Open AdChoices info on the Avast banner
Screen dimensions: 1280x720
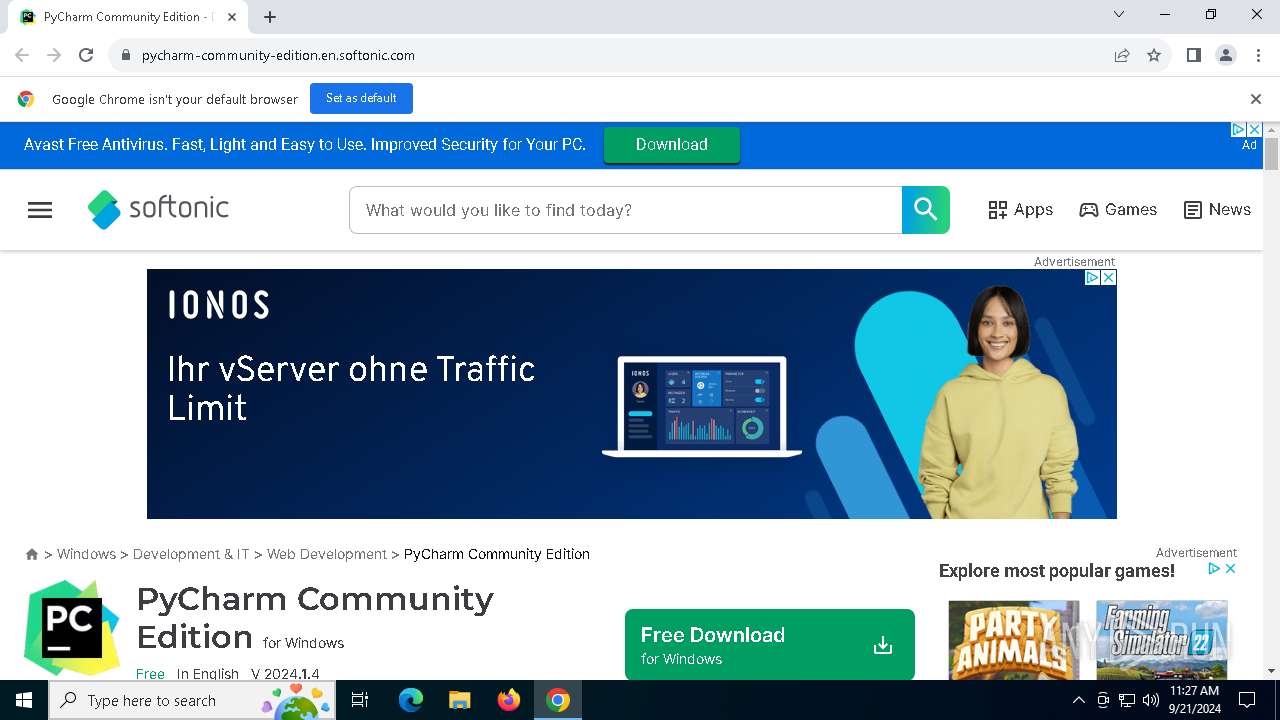1238,130
